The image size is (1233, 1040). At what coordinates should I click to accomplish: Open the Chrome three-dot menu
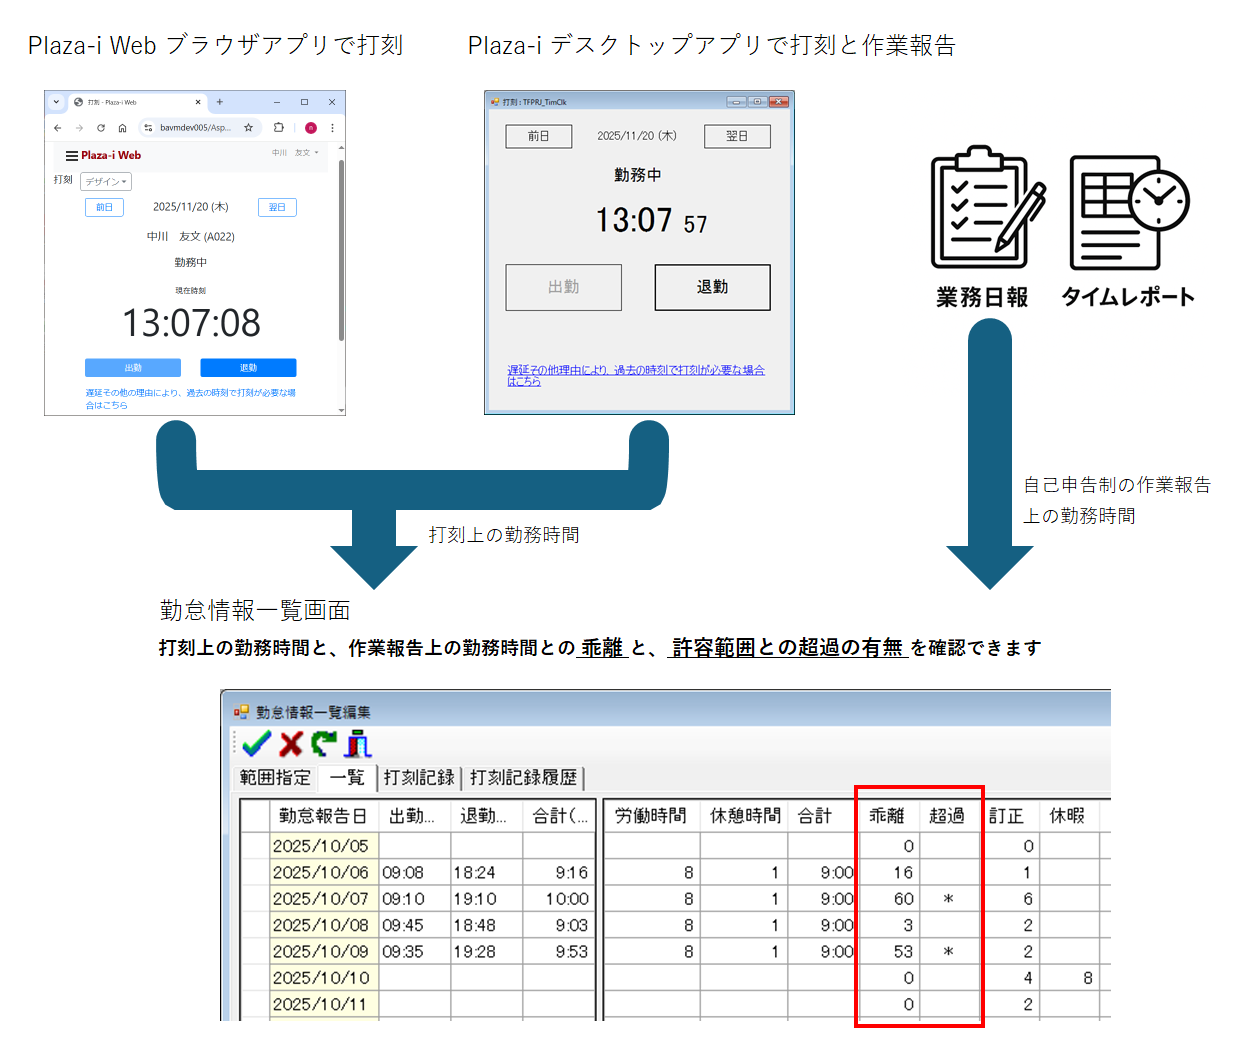coord(332,127)
